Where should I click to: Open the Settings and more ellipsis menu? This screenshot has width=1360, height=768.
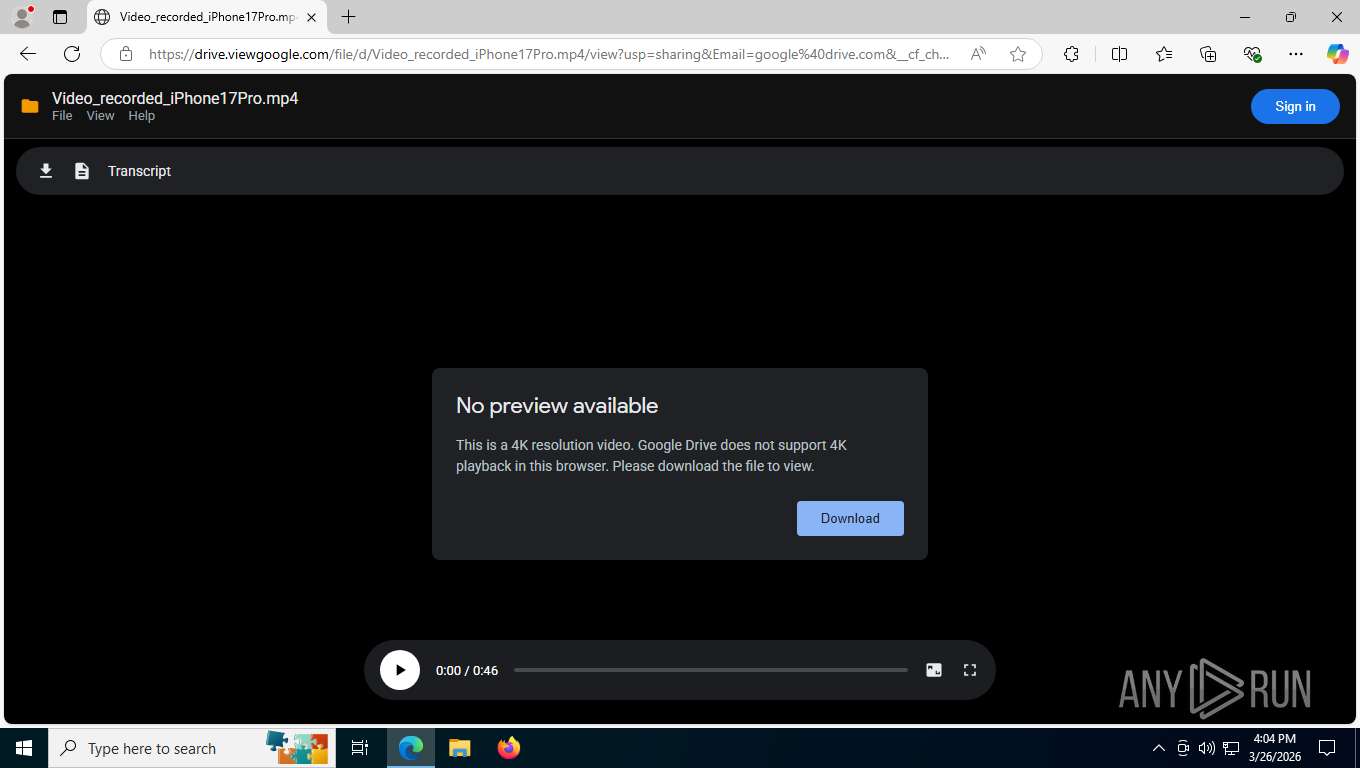(1296, 54)
